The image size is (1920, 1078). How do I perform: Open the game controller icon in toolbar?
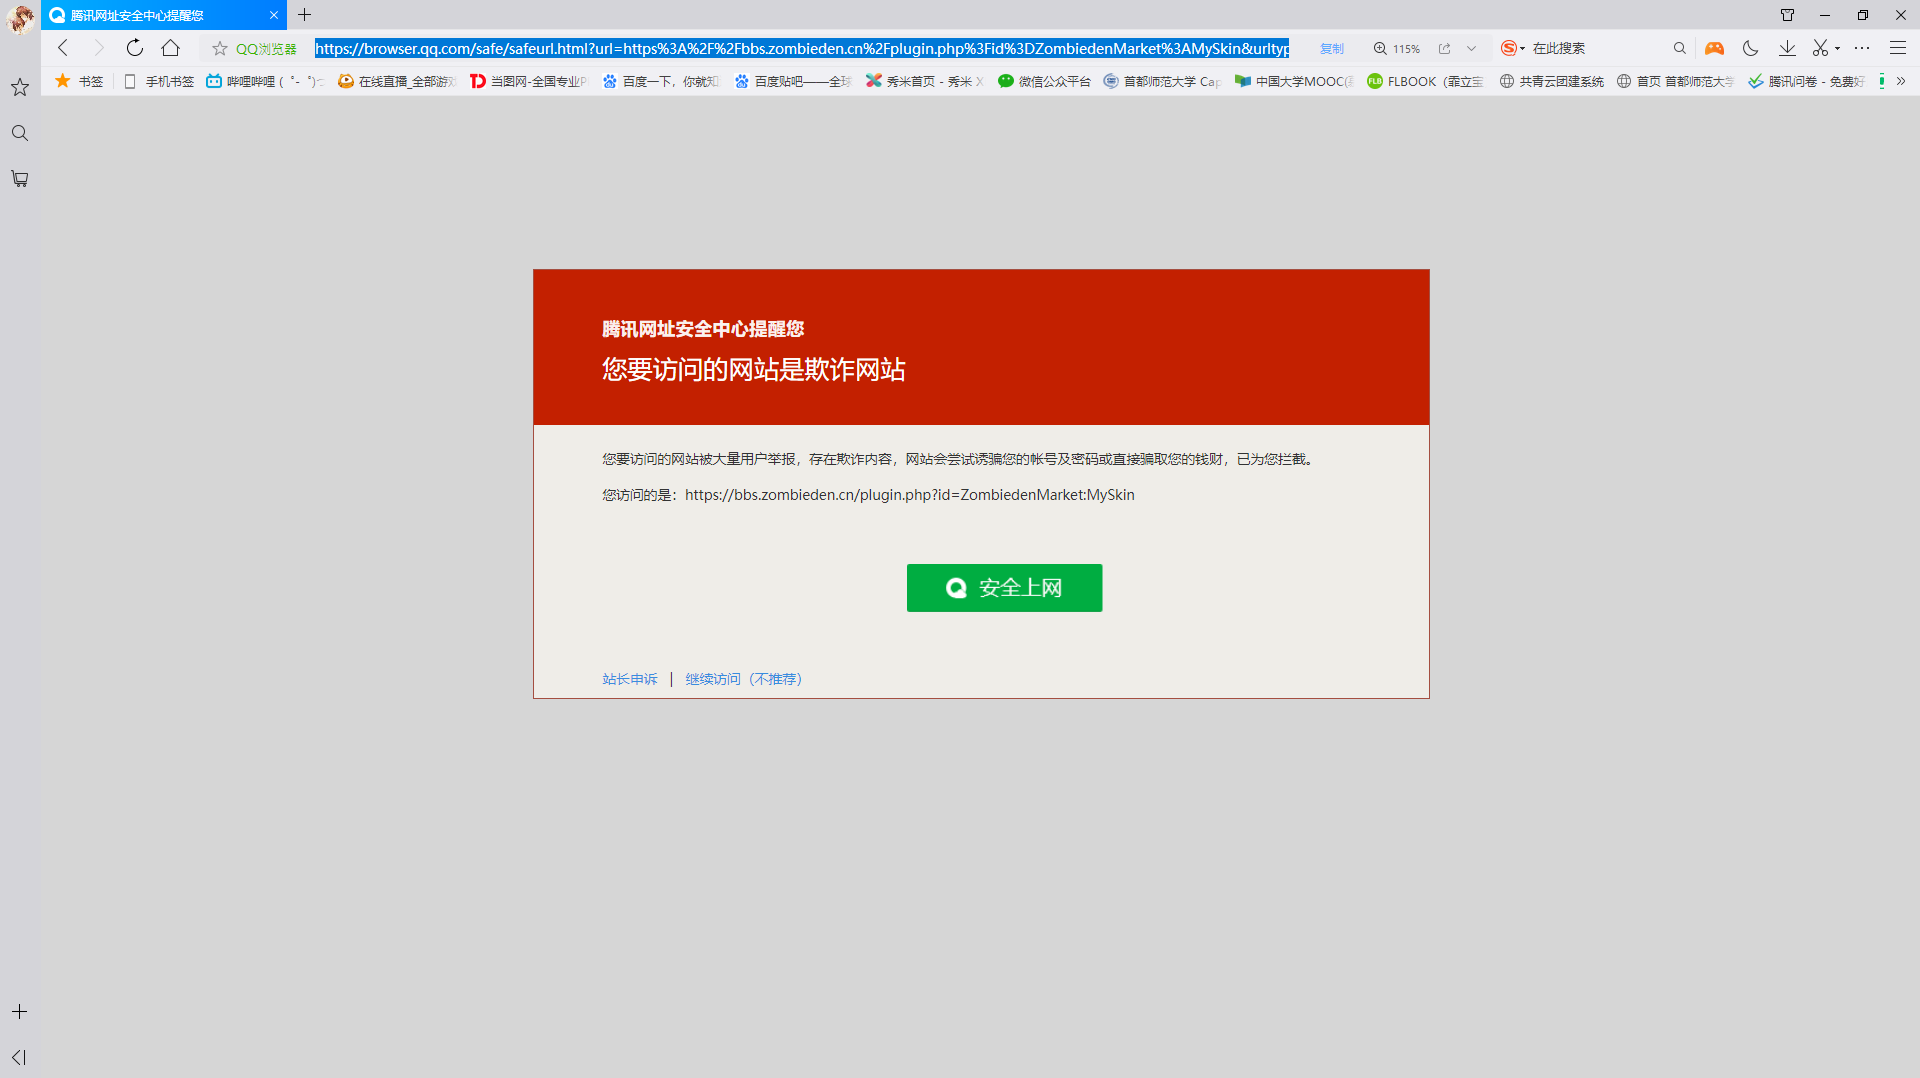tap(1714, 48)
